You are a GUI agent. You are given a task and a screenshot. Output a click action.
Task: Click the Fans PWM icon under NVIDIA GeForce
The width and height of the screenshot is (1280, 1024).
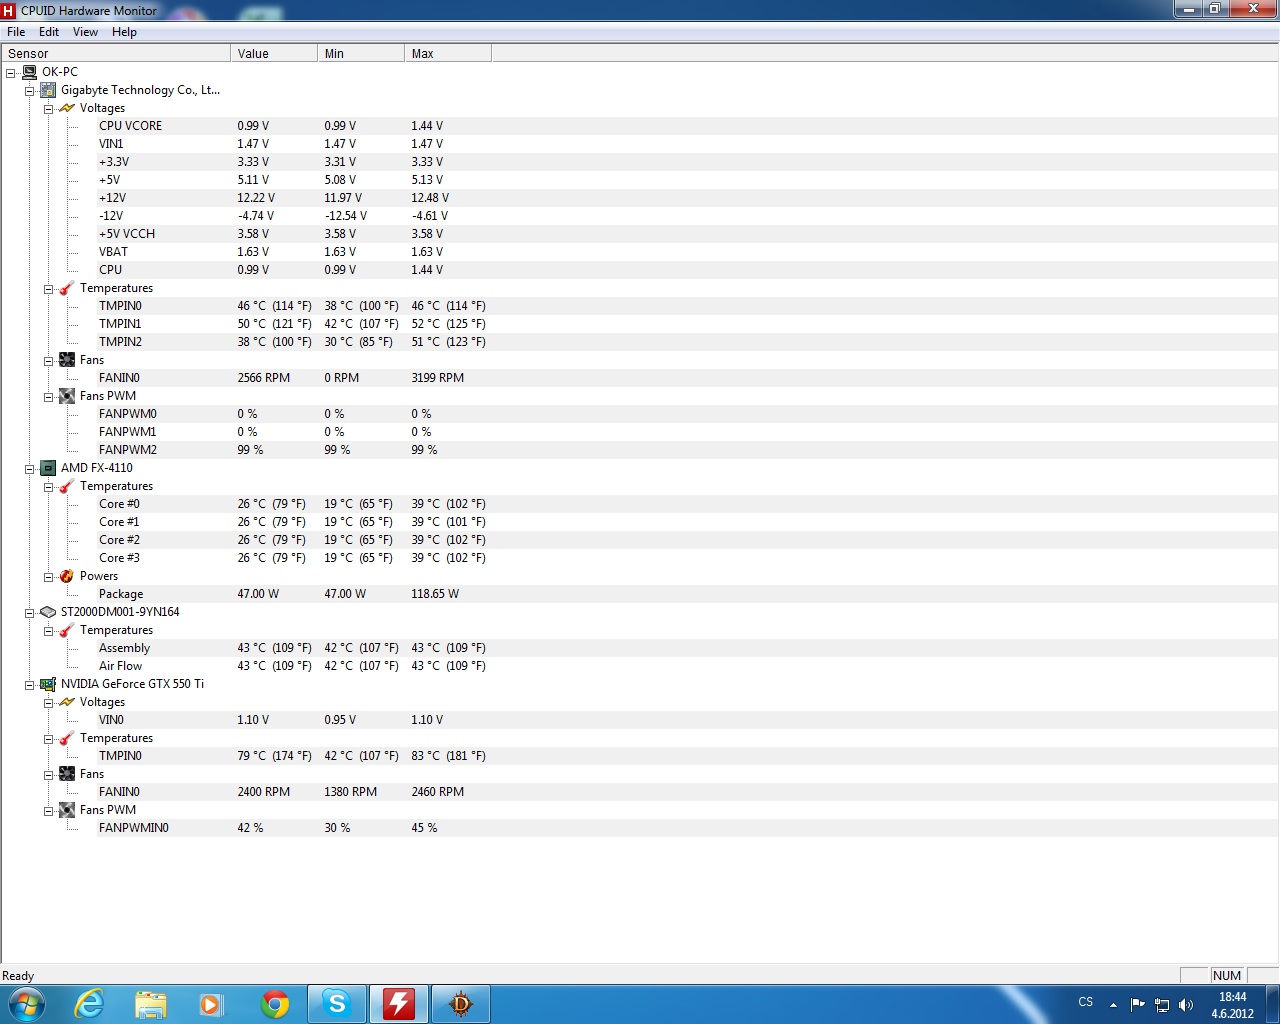pyautogui.click(x=67, y=810)
